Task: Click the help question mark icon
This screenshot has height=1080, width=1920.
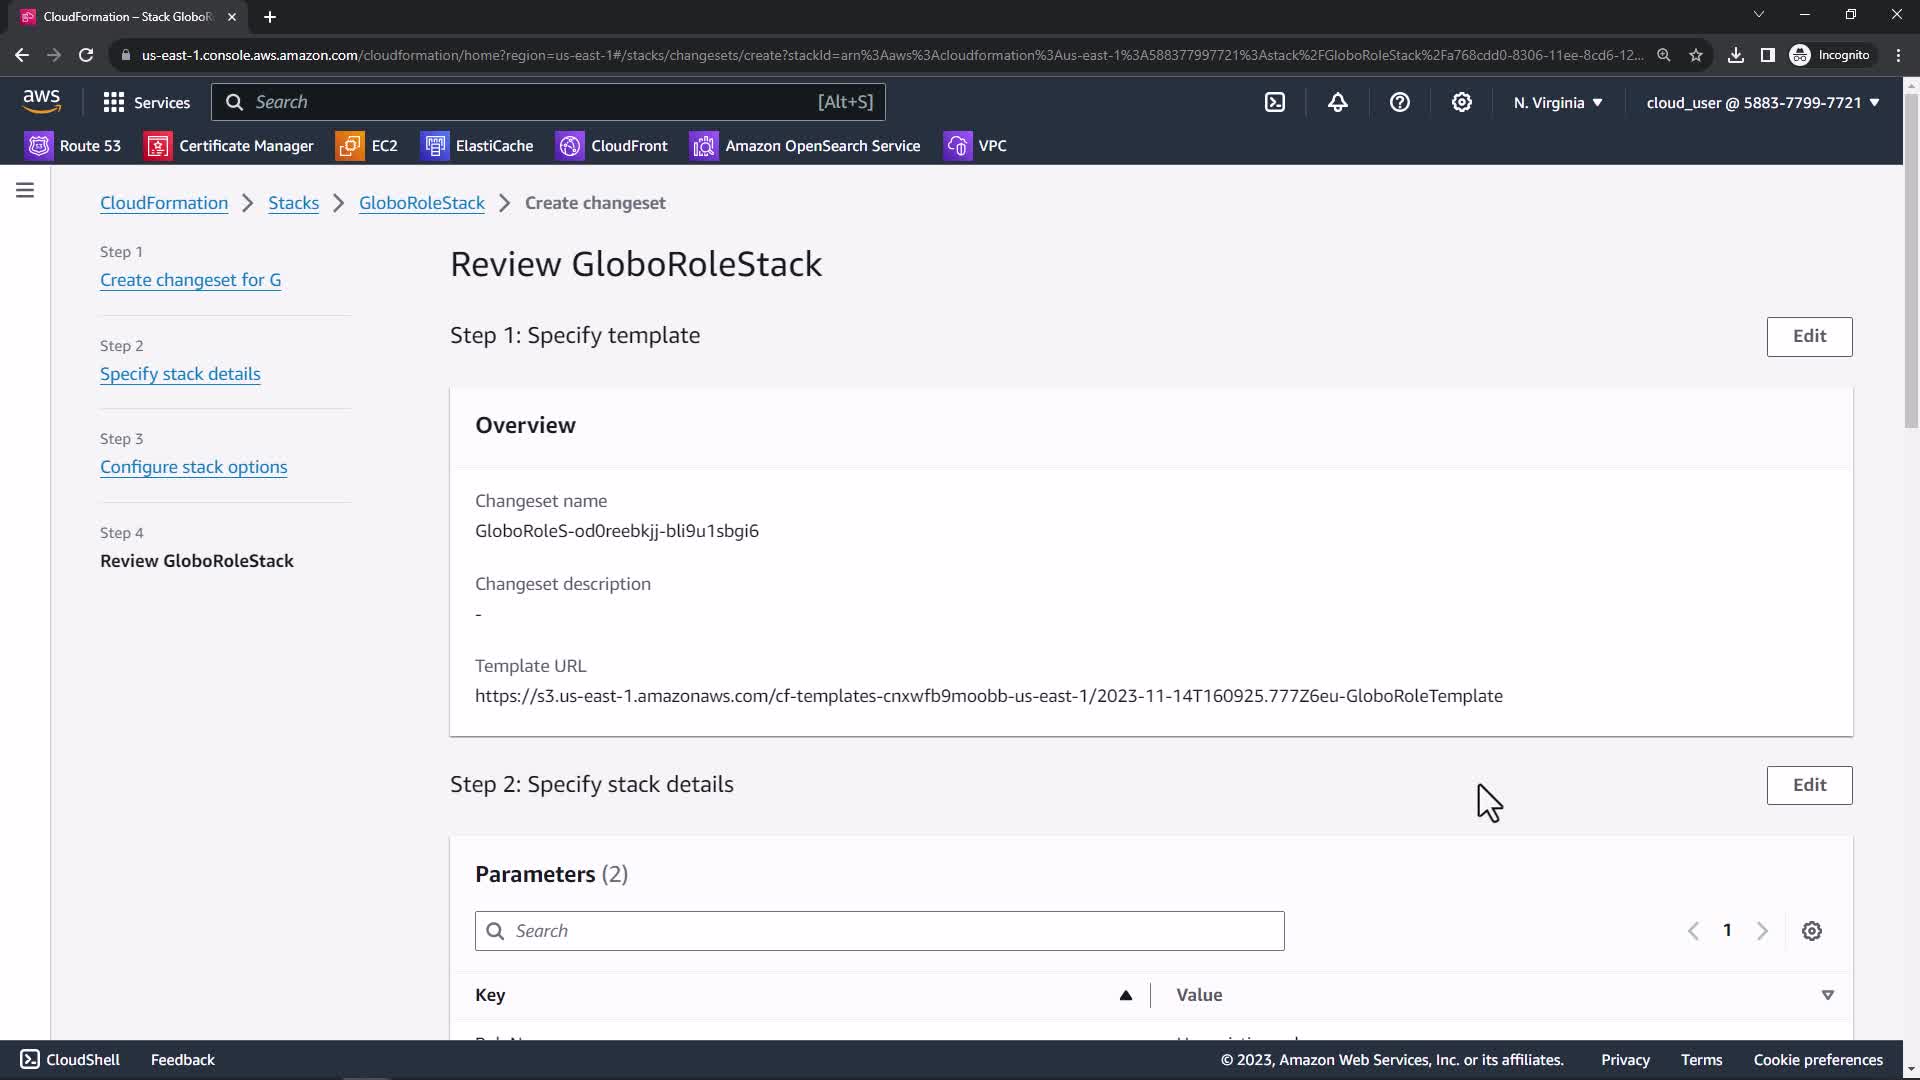Action: point(1400,102)
